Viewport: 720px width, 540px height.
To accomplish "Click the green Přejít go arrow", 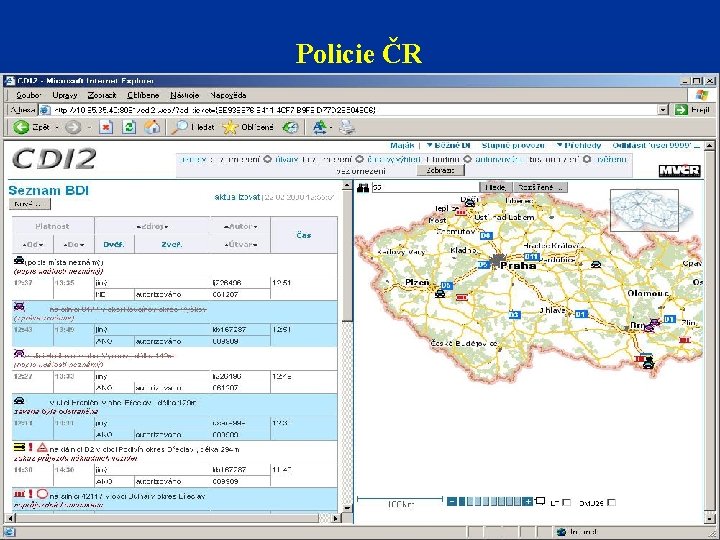I will pyautogui.click(x=681, y=110).
